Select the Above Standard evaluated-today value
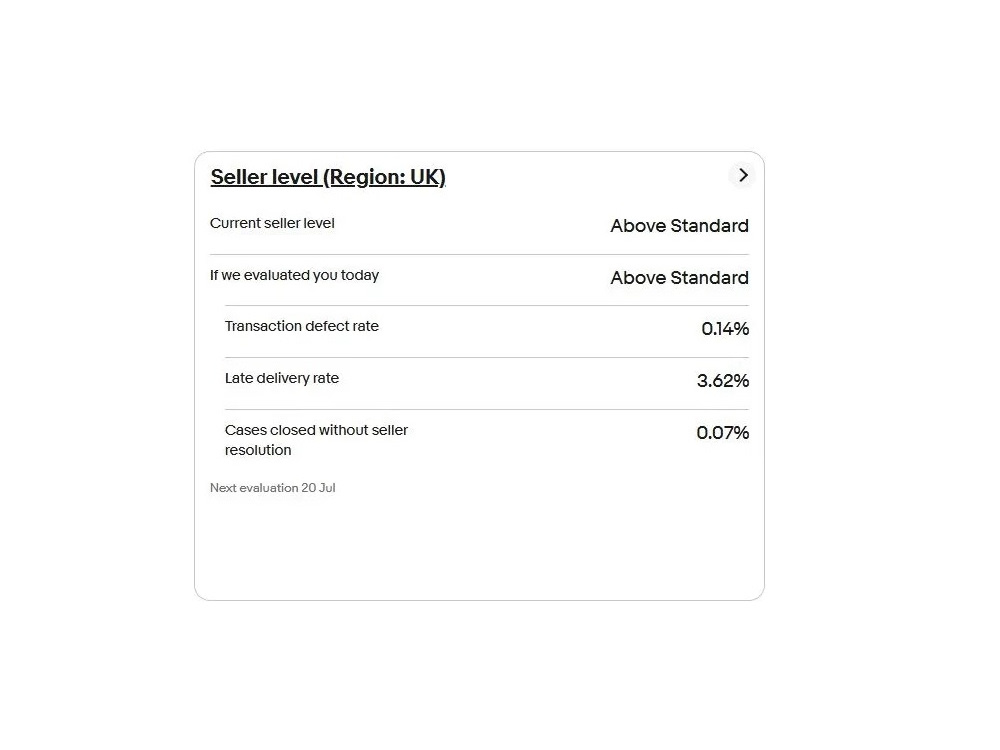Image resolution: width=1000 pixels, height=750 pixels. click(x=679, y=278)
